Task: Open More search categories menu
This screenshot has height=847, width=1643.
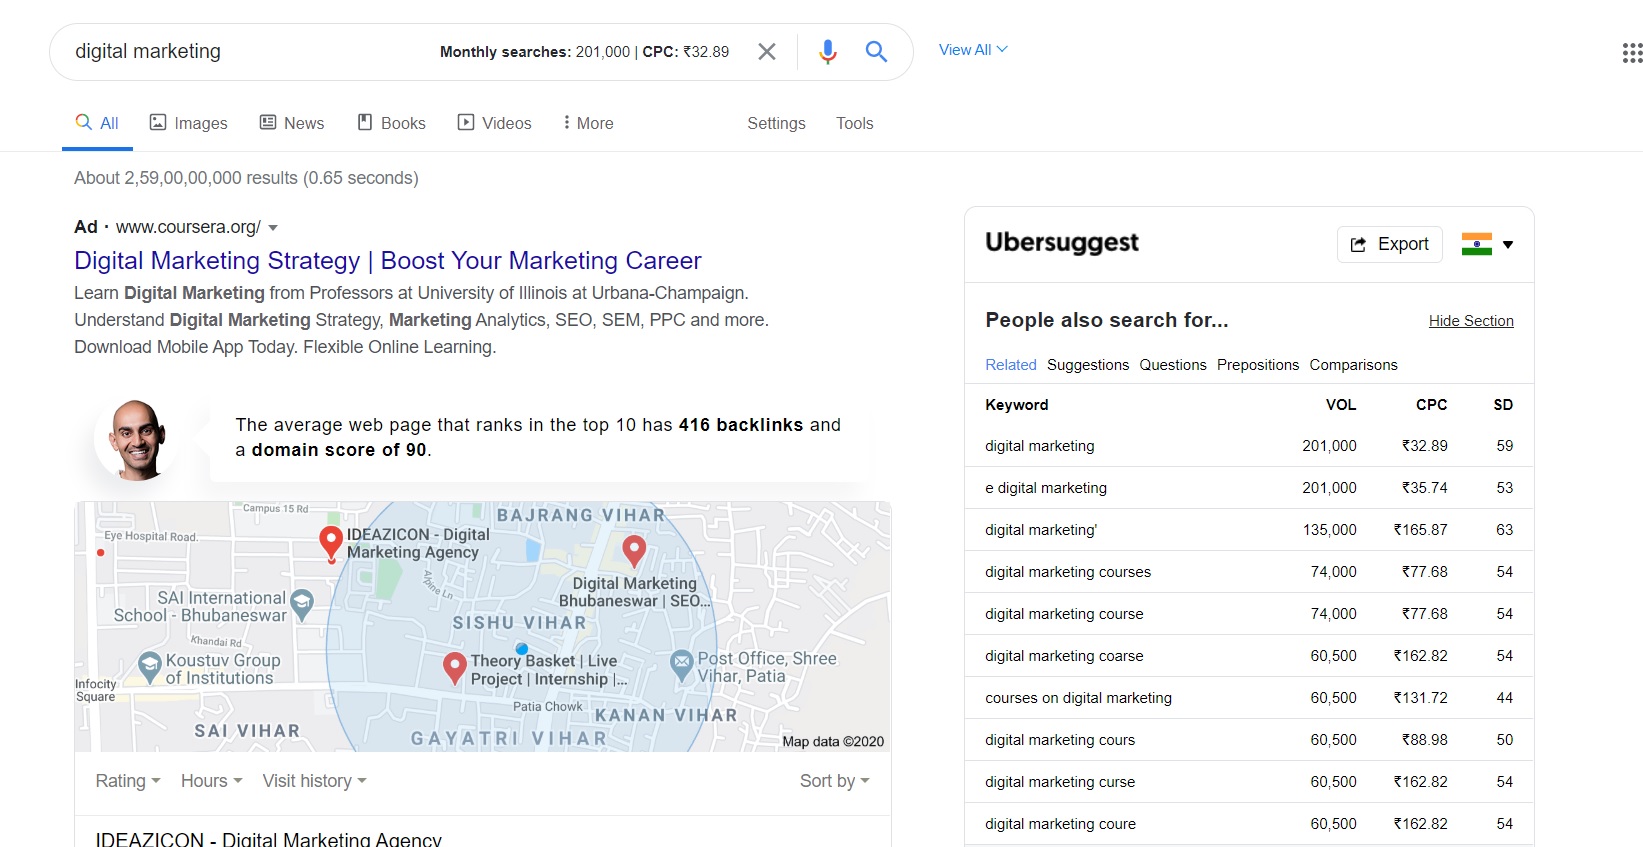Action: click(x=588, y=123)
